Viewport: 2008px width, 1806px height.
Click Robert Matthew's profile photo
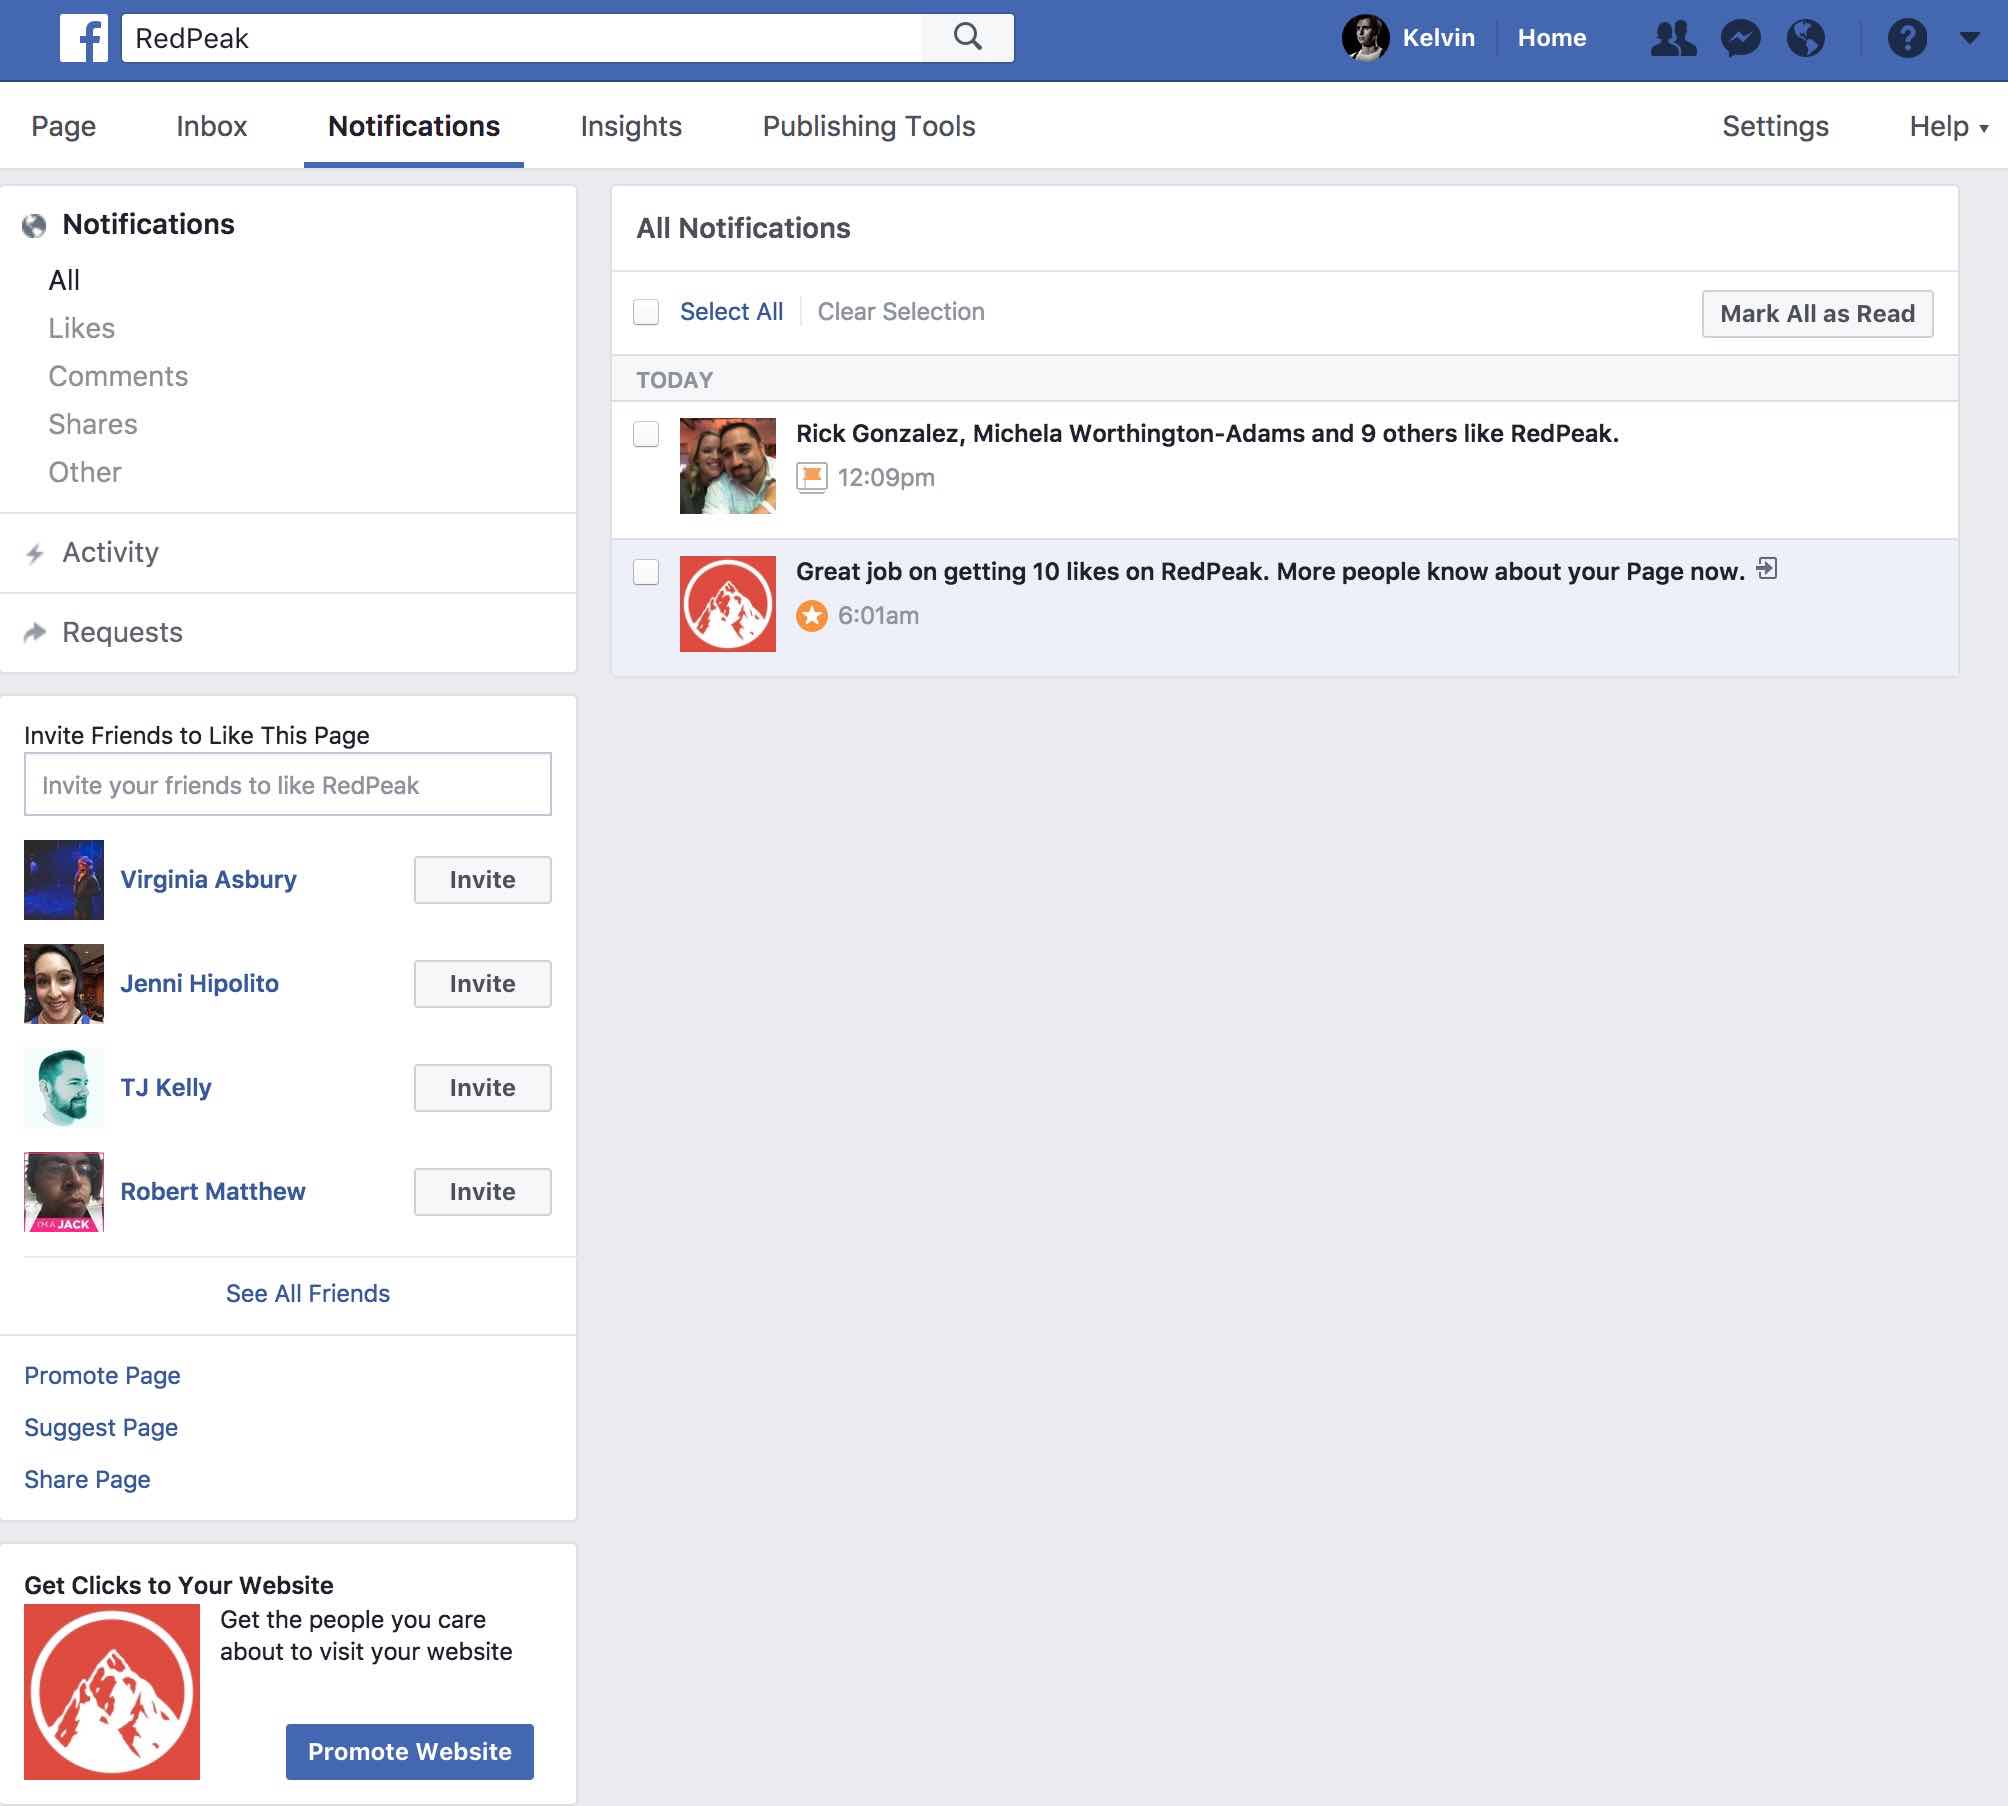click(64, 1192)
